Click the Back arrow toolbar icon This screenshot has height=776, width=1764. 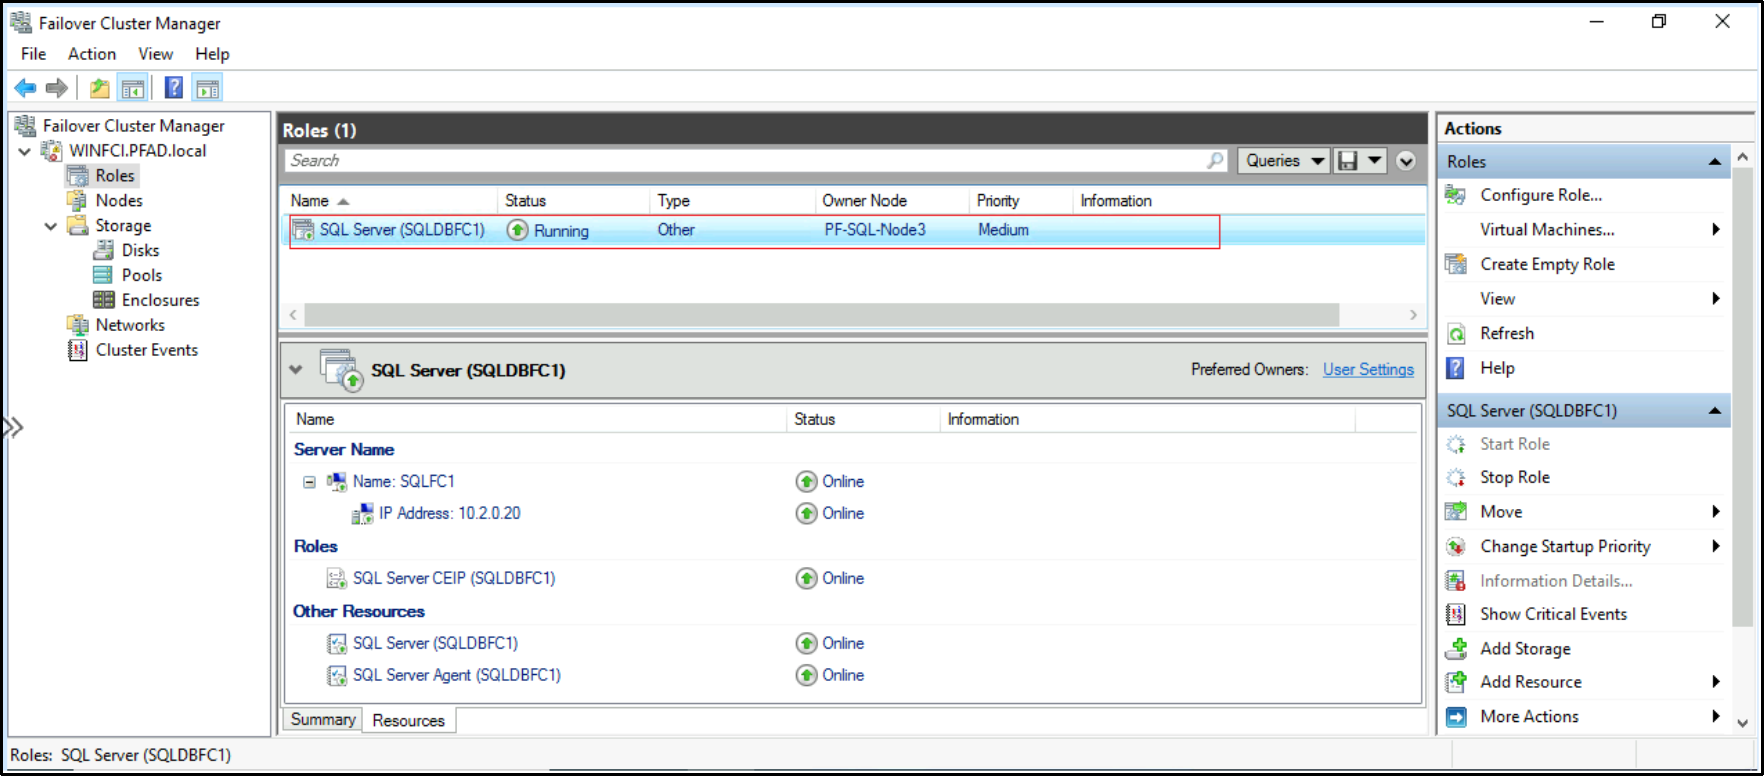coord(25,88)
